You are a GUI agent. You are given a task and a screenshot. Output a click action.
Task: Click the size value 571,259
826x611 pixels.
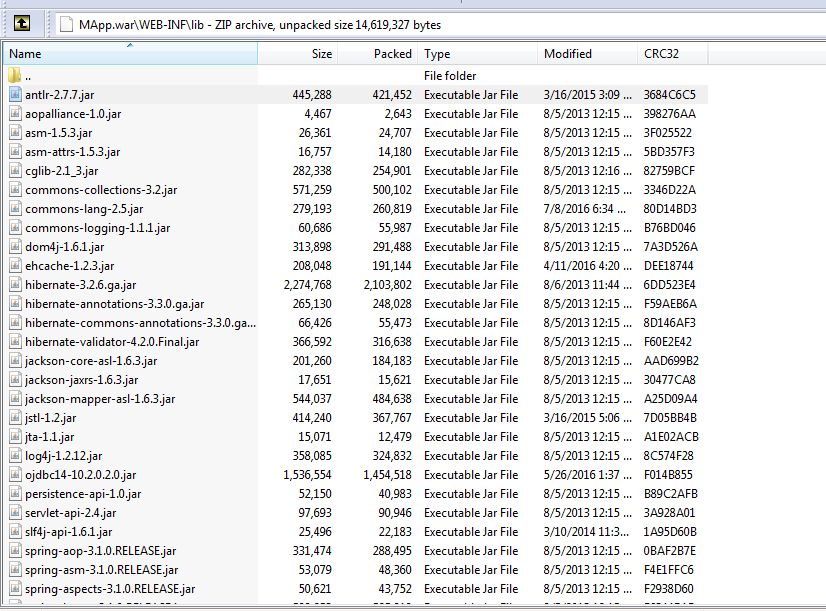click(x=312, y=190)
